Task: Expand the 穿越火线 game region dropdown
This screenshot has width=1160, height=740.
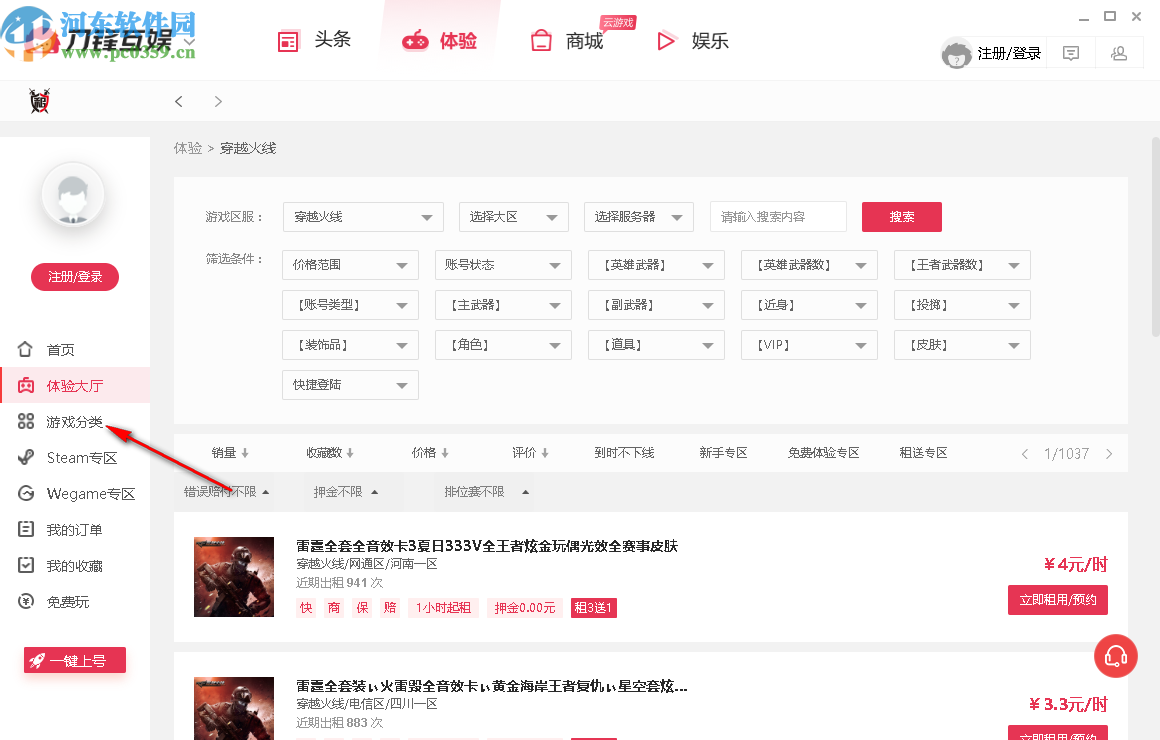Action: pos(362,217)
